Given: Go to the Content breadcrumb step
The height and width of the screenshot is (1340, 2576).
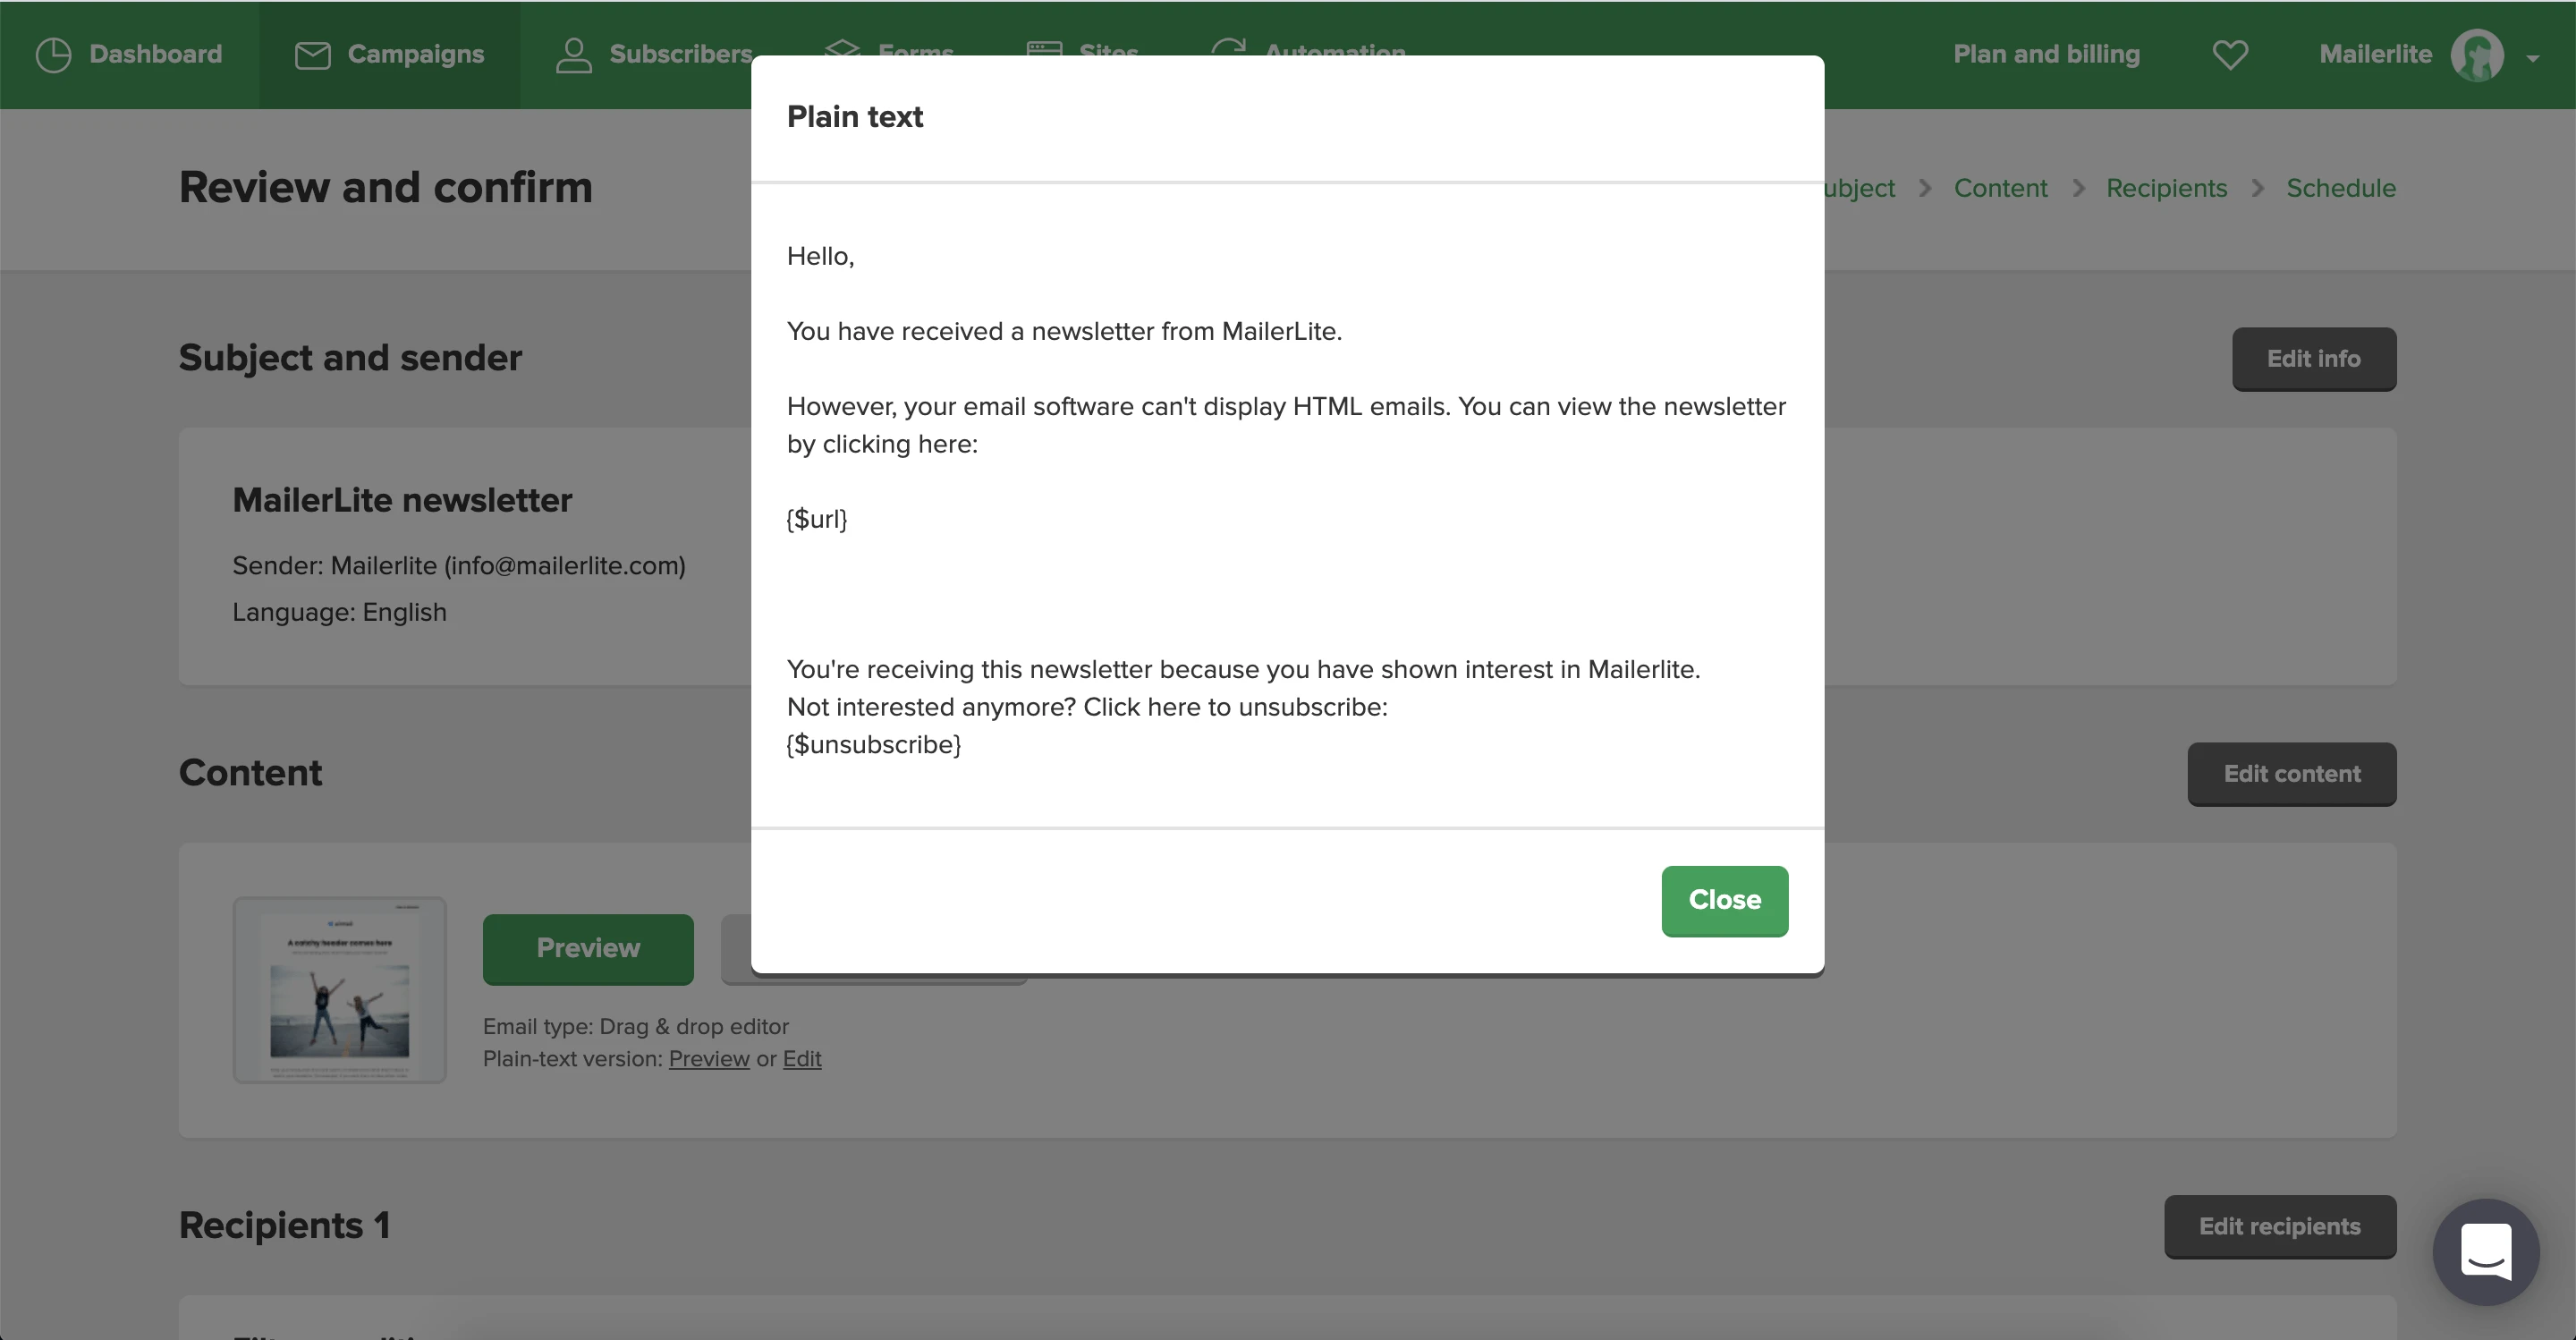Looking at the screenshot, I should pyautogui.click(x=2000, y=188).
